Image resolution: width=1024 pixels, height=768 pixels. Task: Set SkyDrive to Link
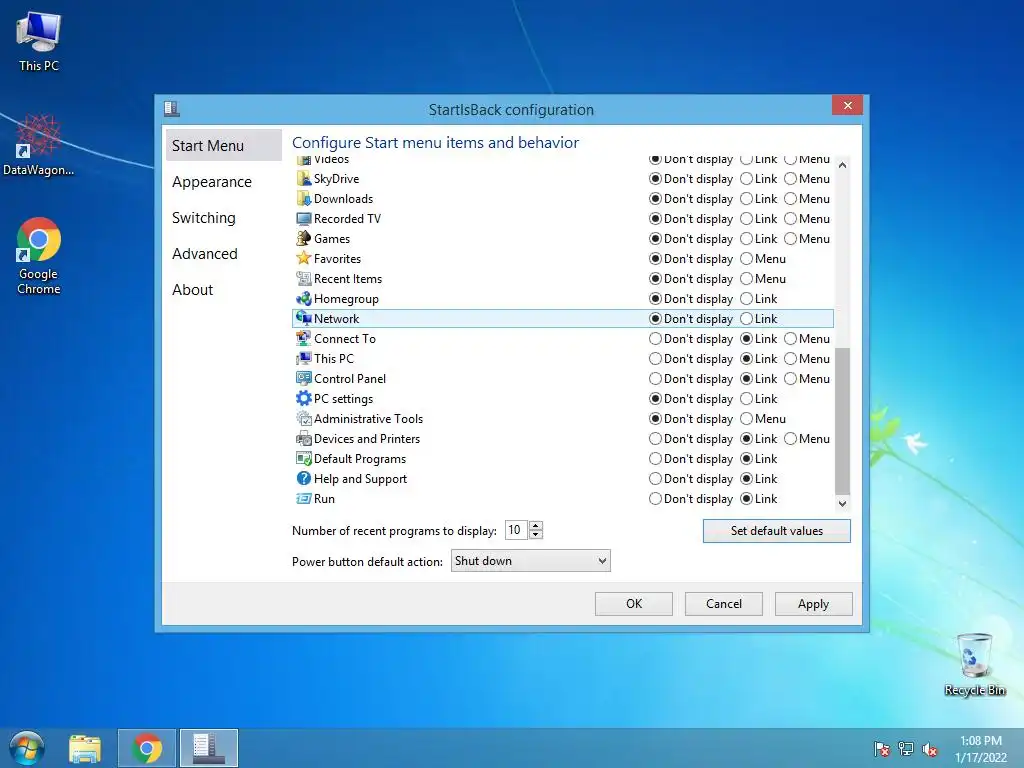pos(746,179)
